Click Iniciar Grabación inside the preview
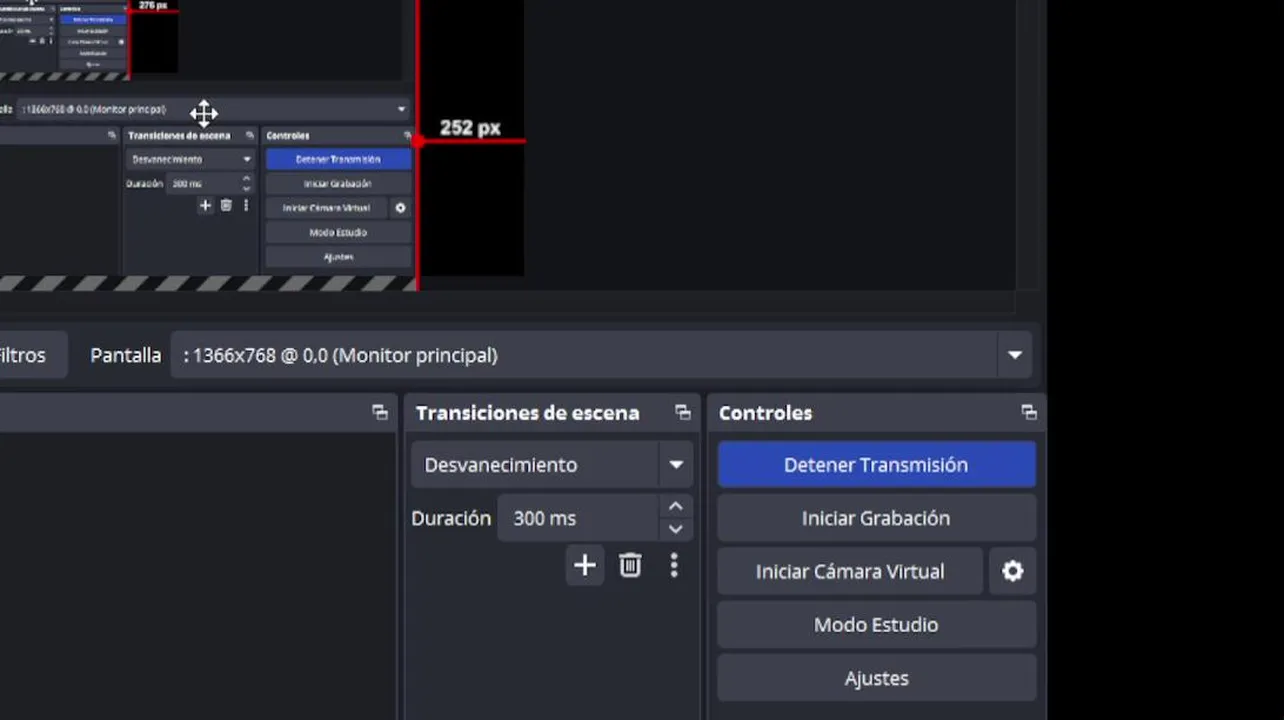This screenshot has height=720, width=1284. click(x=338, y=184)
